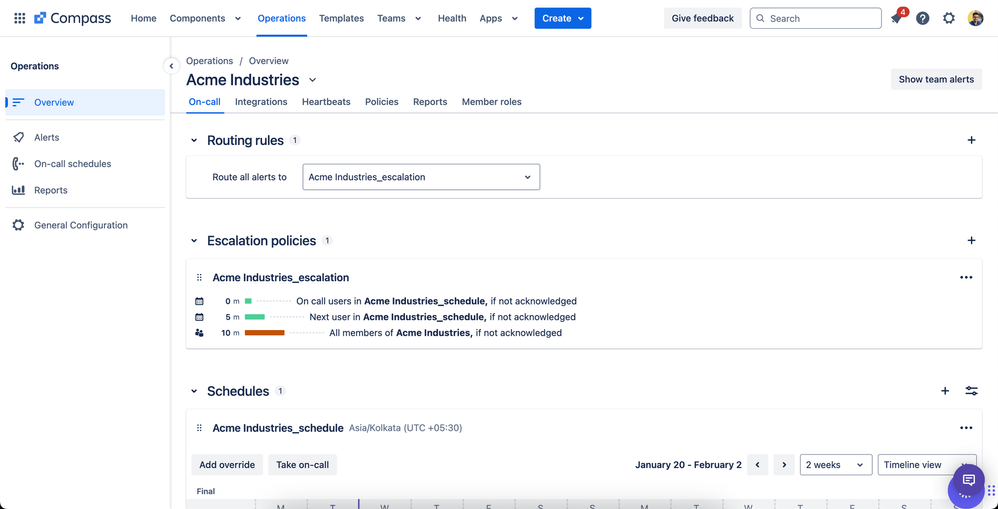Go to Home in the top navigation

pos(143,18)
